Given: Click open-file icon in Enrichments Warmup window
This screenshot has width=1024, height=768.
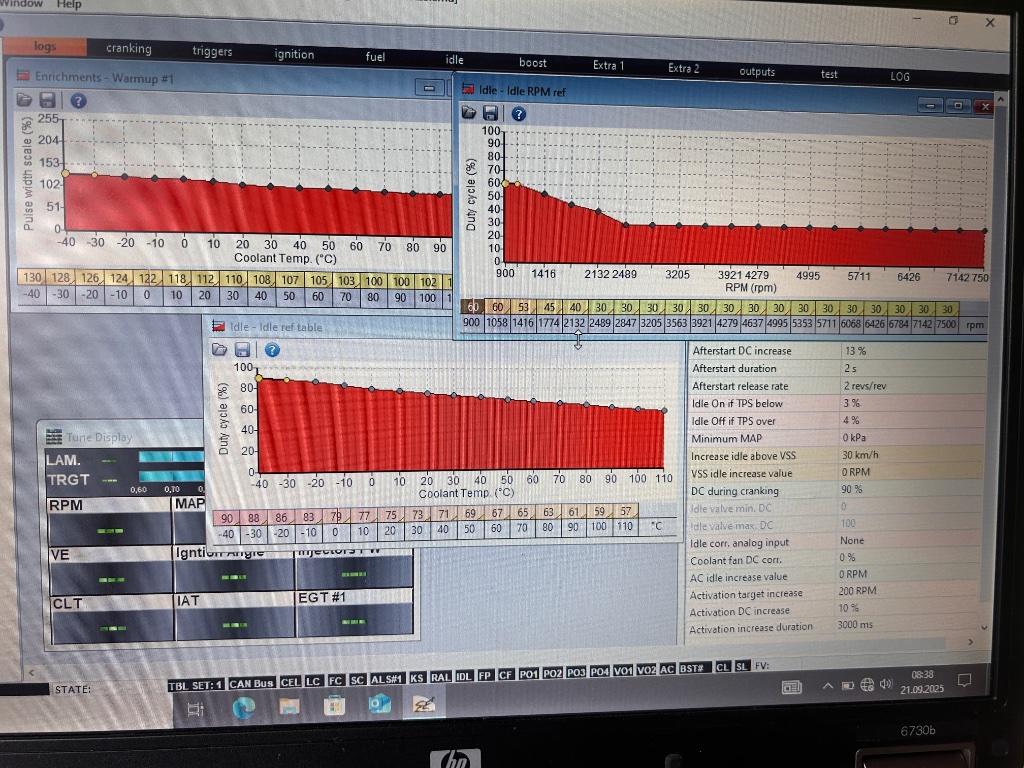Looking at the screenshot, I should pos(24,99).
